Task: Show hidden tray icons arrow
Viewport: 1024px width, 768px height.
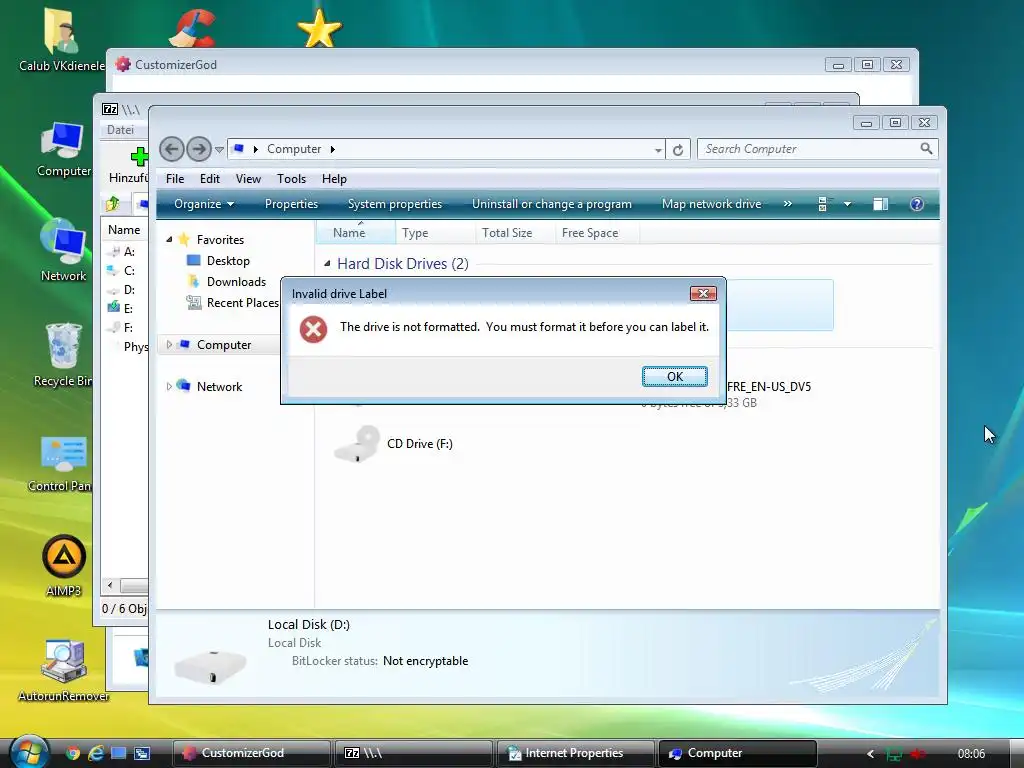Action: [870, 754]
